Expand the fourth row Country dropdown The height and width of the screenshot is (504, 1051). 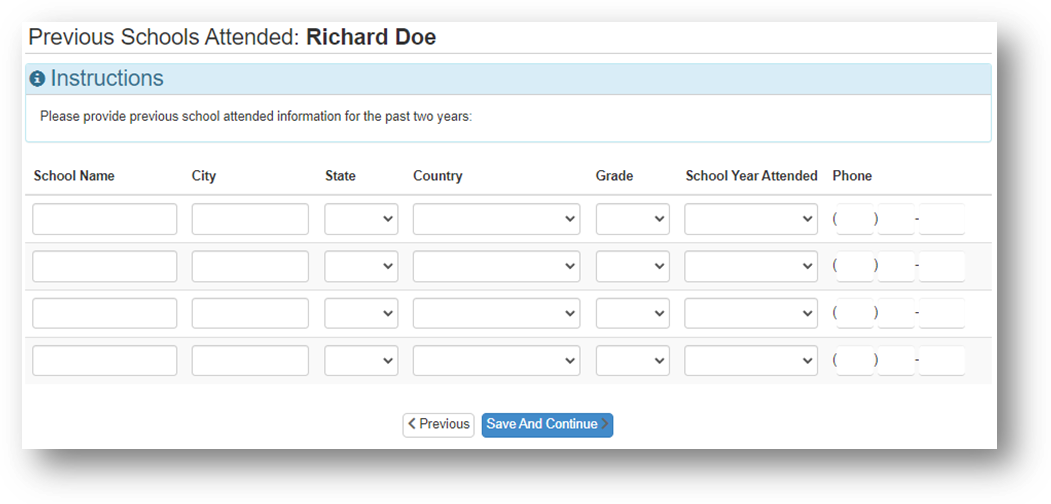pos(497,361)
